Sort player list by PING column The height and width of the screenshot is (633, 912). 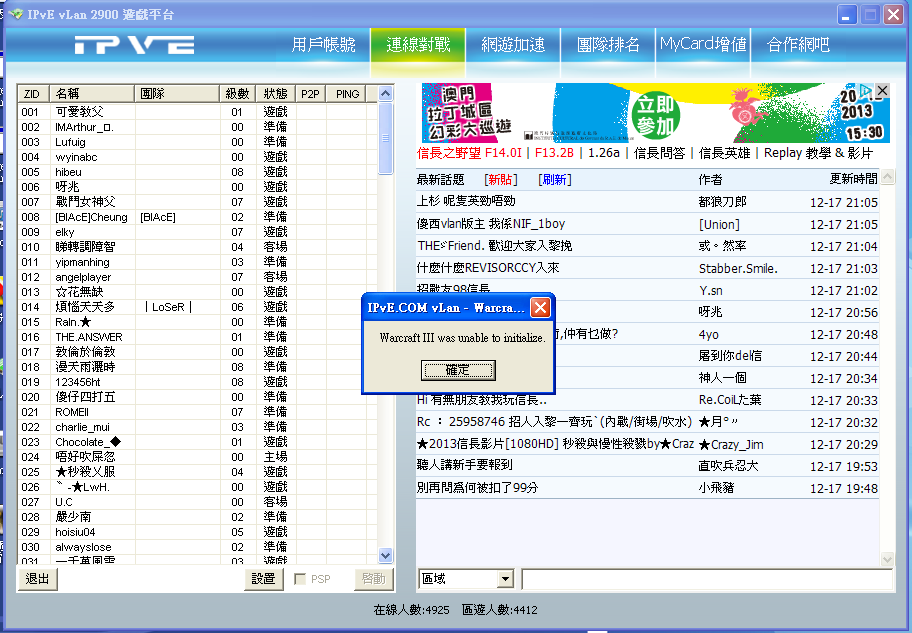click(347, 94)
